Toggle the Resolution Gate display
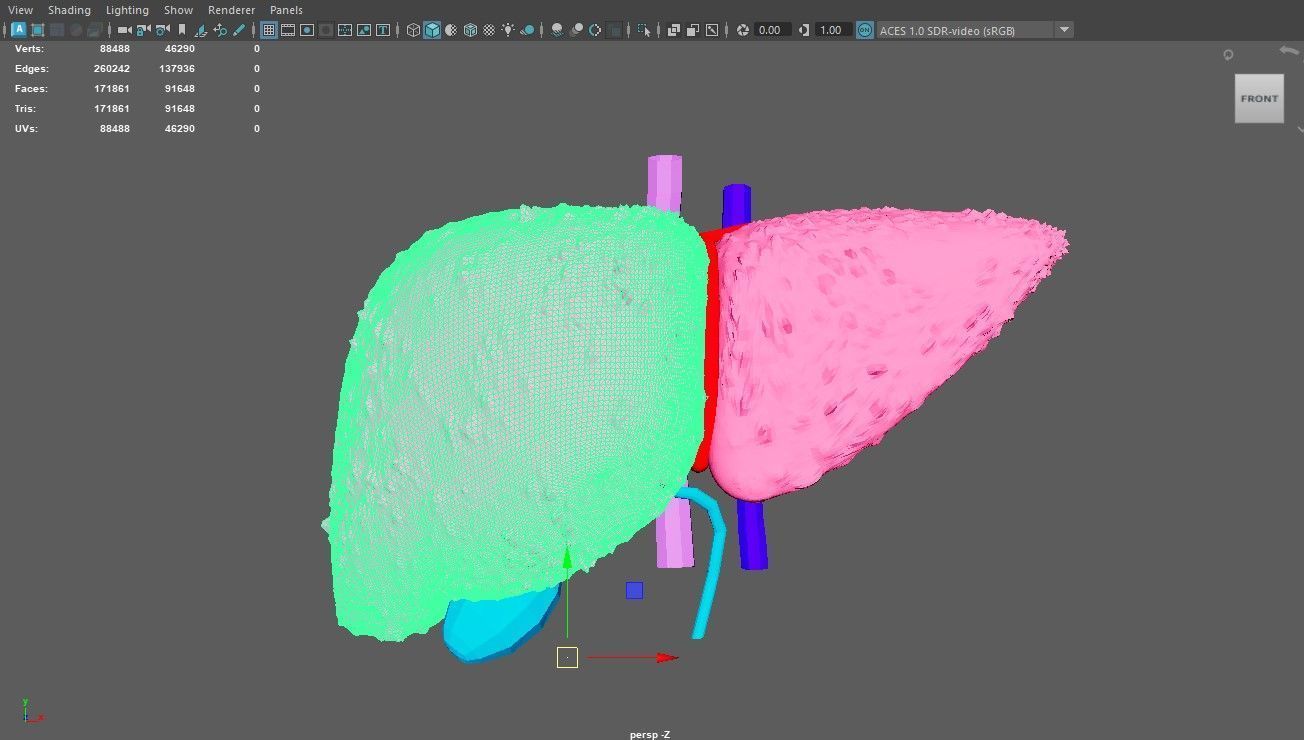Screen dimensions: 1304x740 pos(307,30)
